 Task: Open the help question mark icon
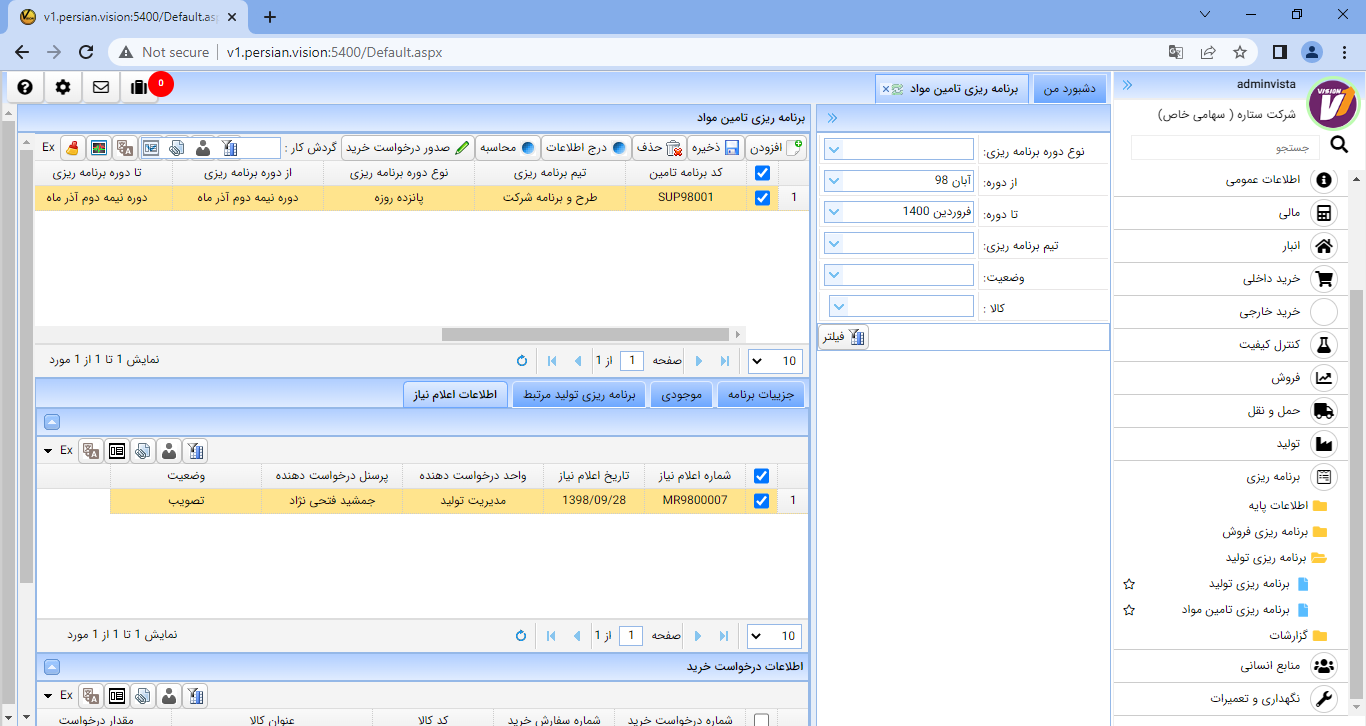coord(25,87)
